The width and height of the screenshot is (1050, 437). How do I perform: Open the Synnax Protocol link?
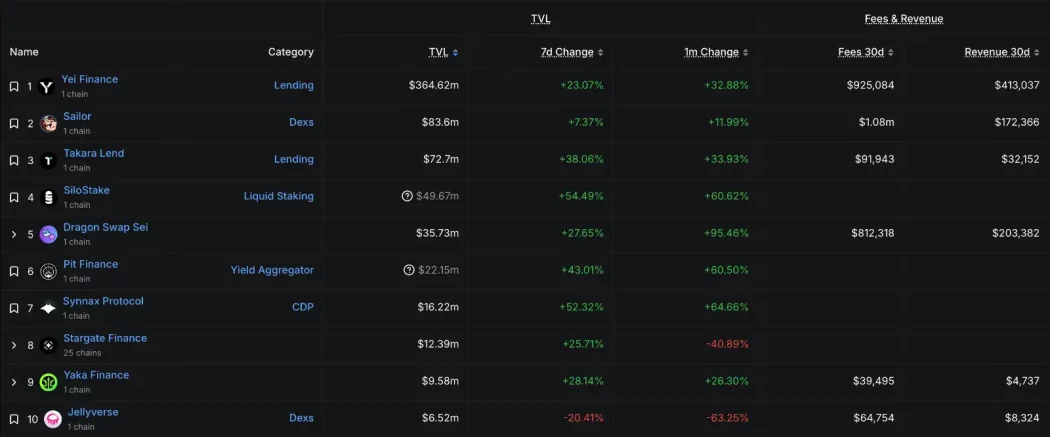103,301
